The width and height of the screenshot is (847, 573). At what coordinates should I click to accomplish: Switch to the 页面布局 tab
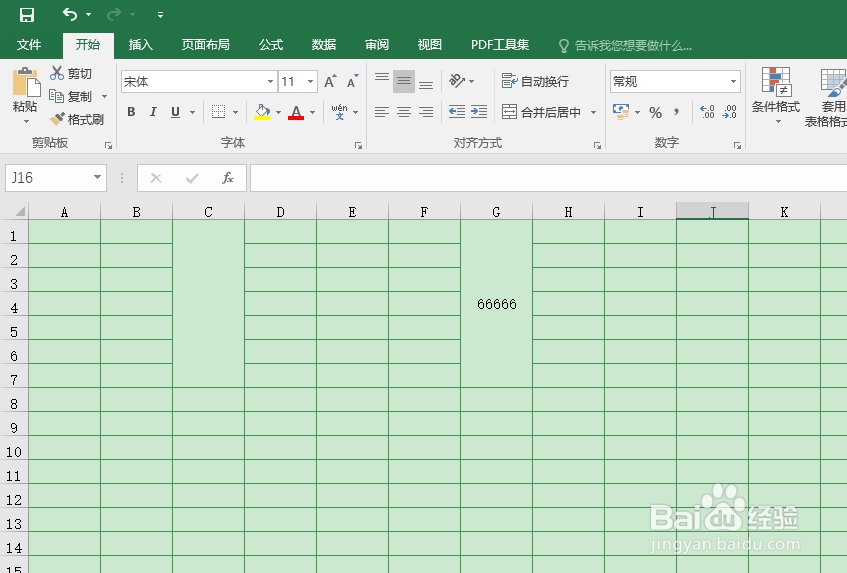point(206,45)
